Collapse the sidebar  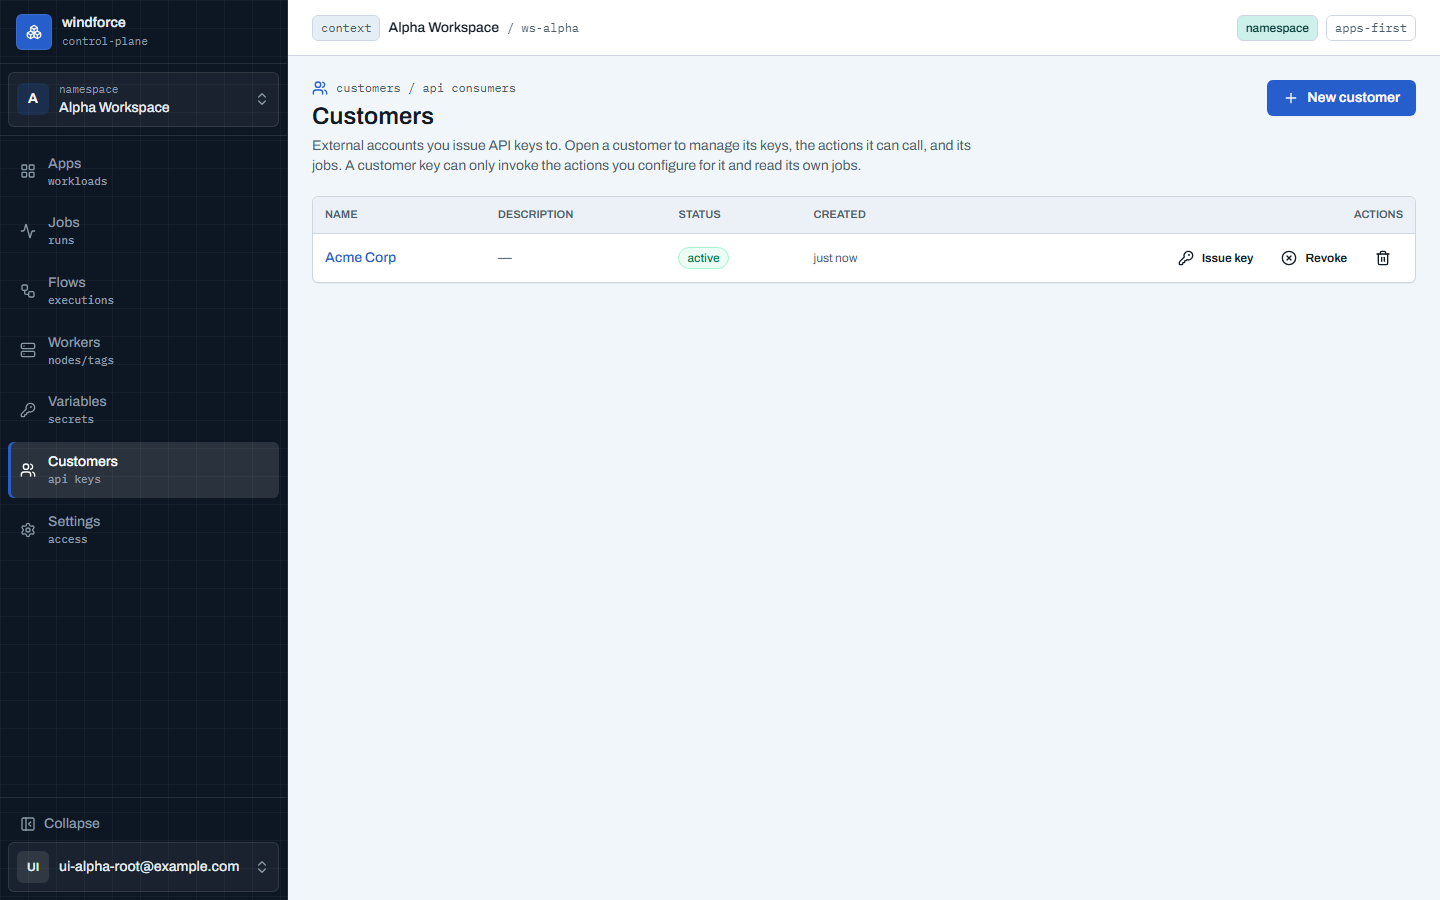pyautogui.click(x=60, y=824)
